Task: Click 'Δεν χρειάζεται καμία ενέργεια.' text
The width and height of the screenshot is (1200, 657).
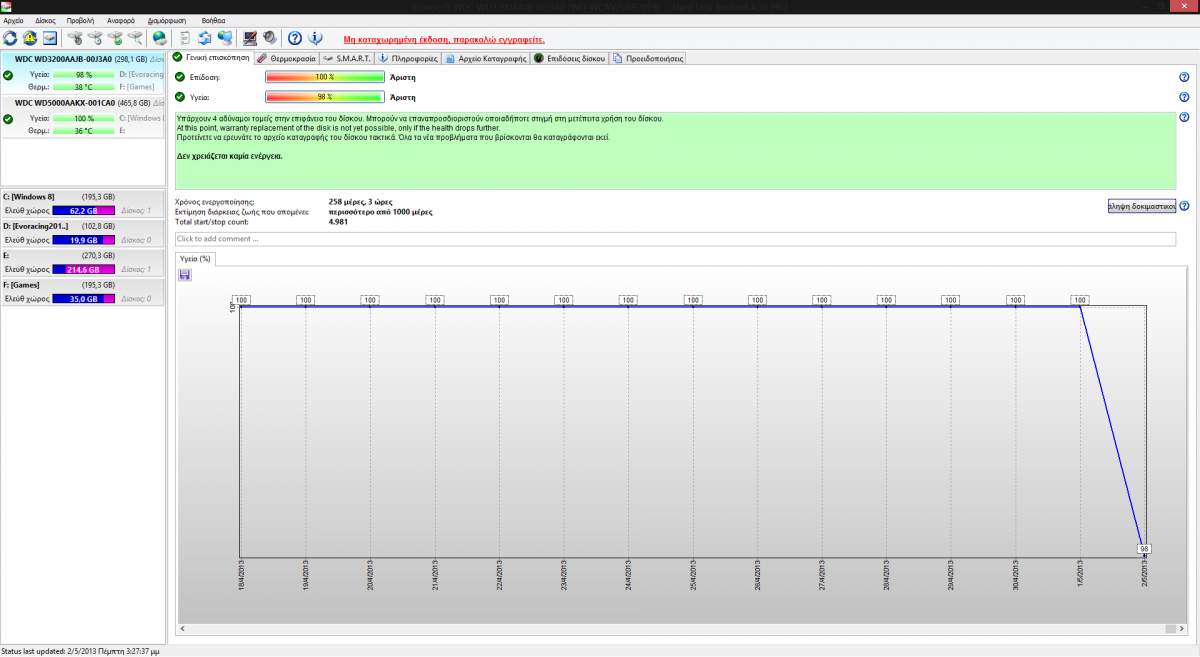Action: tap(230, 156)
